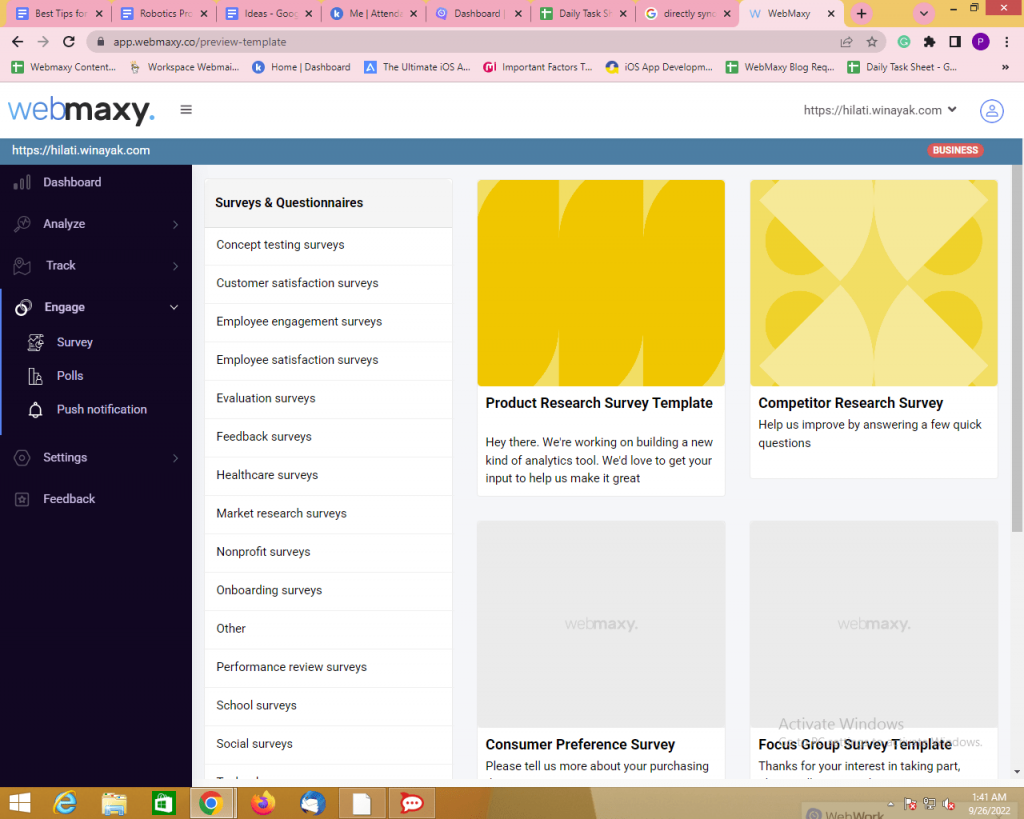This screenshot has width=1024, height=819.
Task: Click the Push notification bell icon
Action: [35, 410]
